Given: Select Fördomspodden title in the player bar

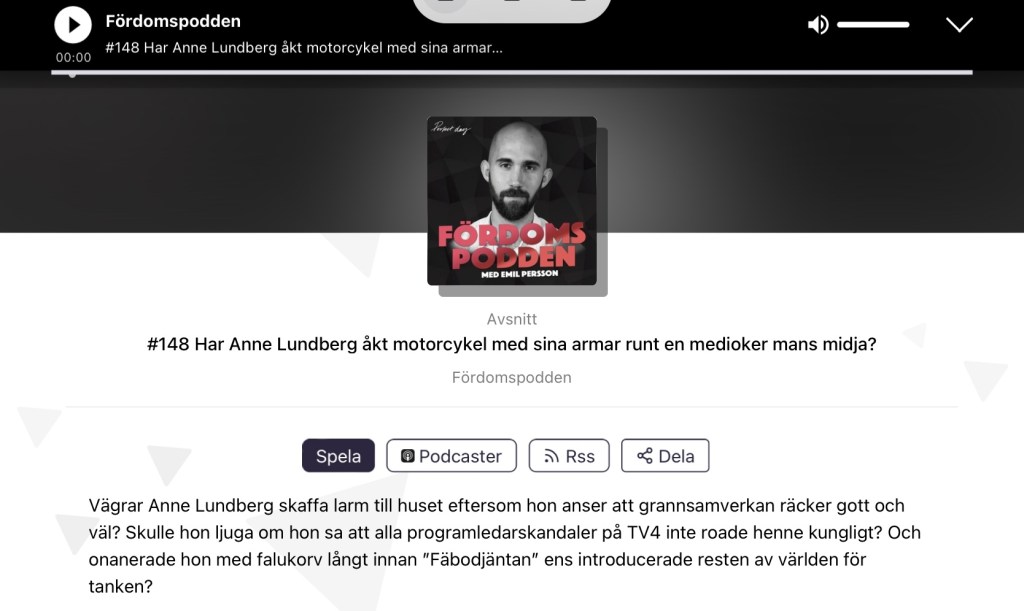Looking at the screenshot, I should pyautogui.click(x=173, y=21).
